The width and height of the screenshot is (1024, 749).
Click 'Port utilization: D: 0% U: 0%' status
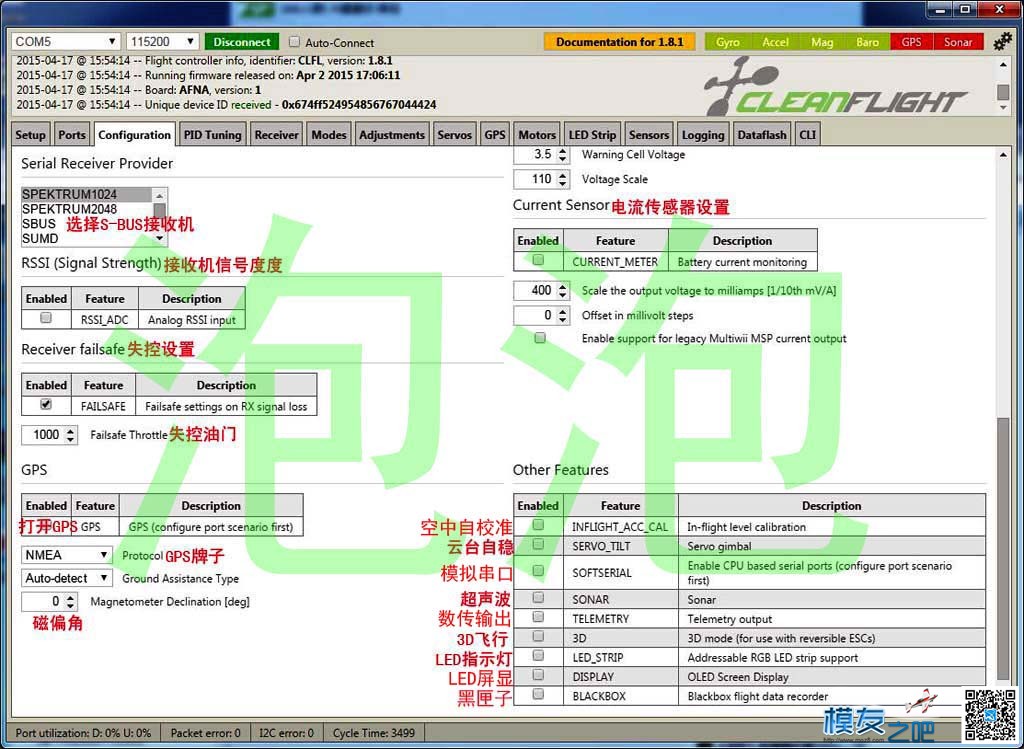[x=83, y=733]
